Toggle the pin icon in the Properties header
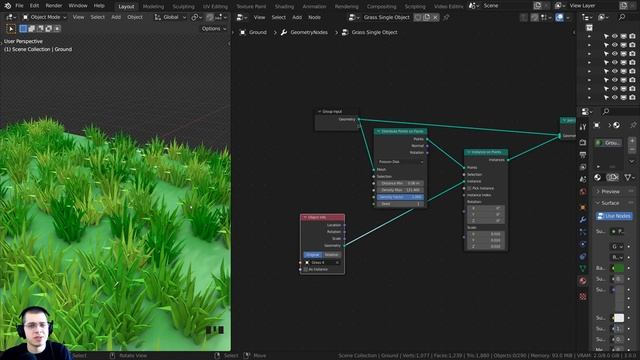This screenshot has height=360, width=640. tap(633, 125)
